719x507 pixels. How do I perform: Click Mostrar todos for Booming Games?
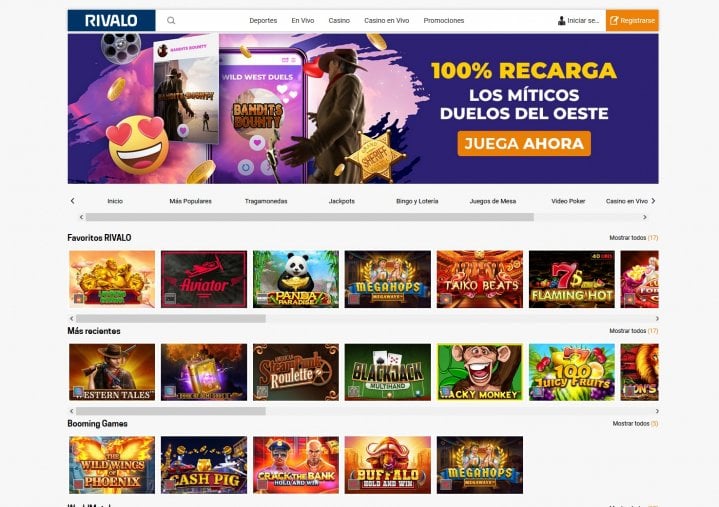(x=635, y=424)
